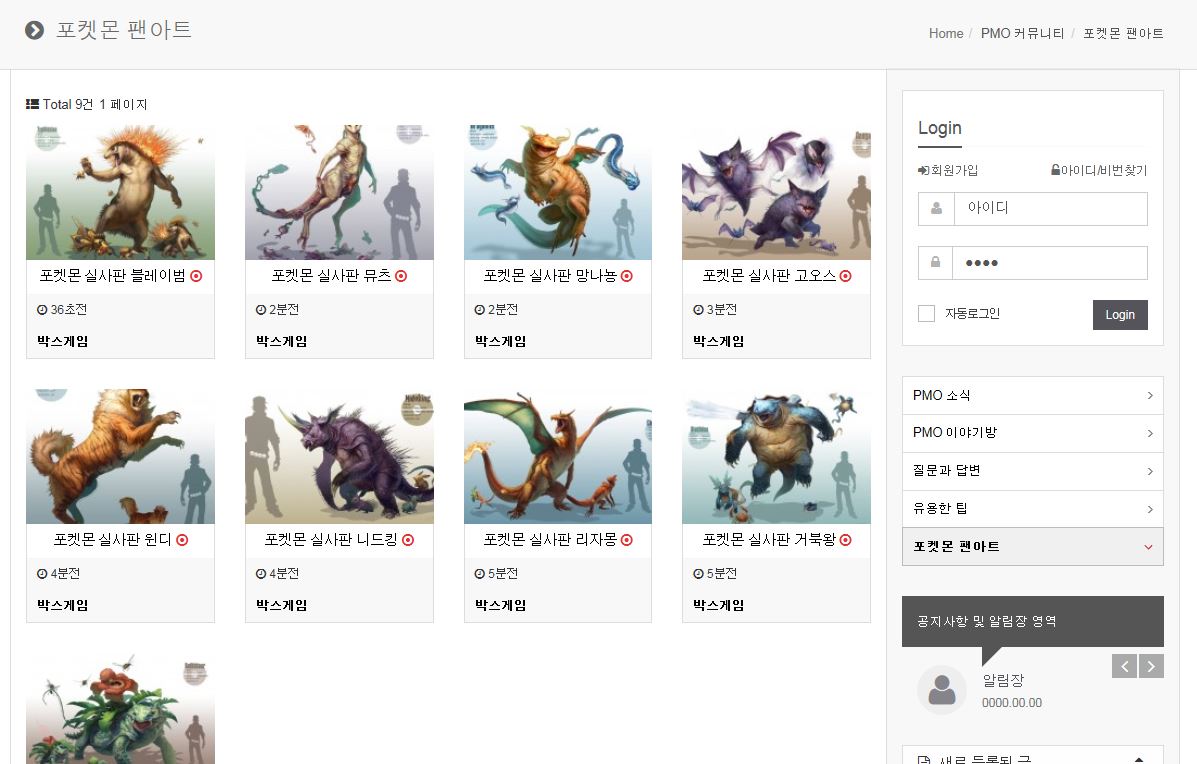Open post 포켓몬 실사판 망나뇽
This screenshot has height=764, width=1197.
(550, 276)
